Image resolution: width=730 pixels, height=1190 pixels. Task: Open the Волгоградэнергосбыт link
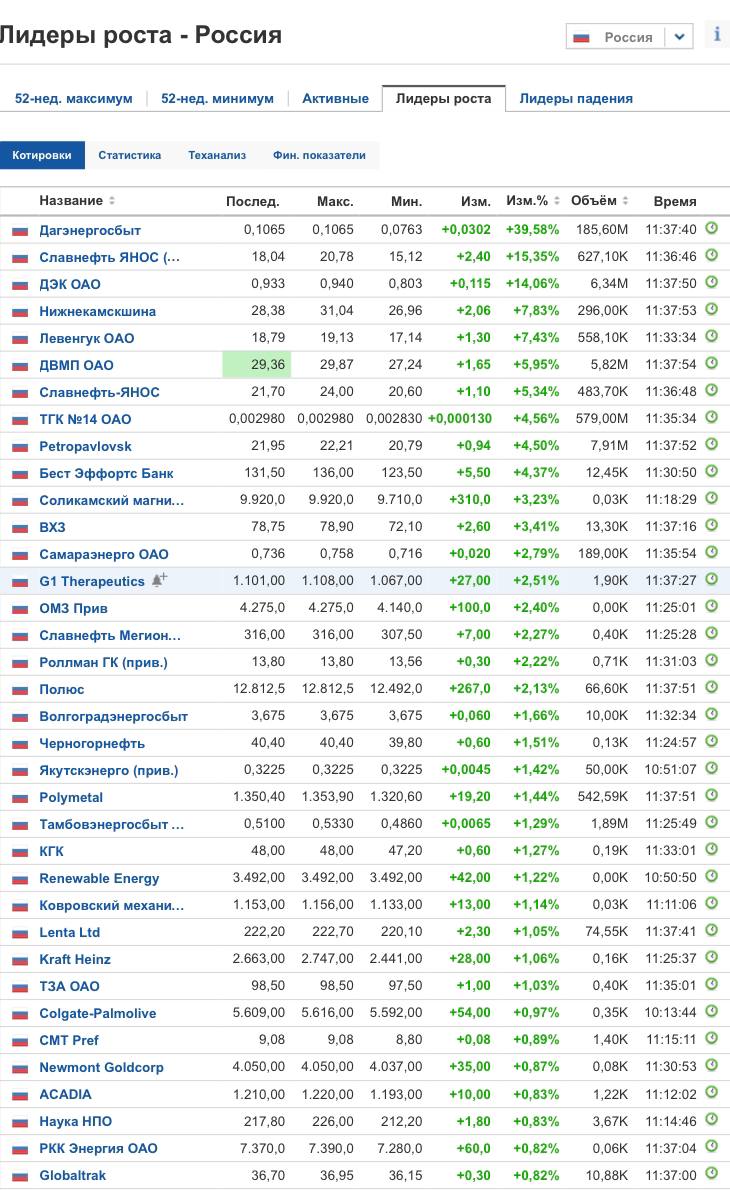pos(113,716)
